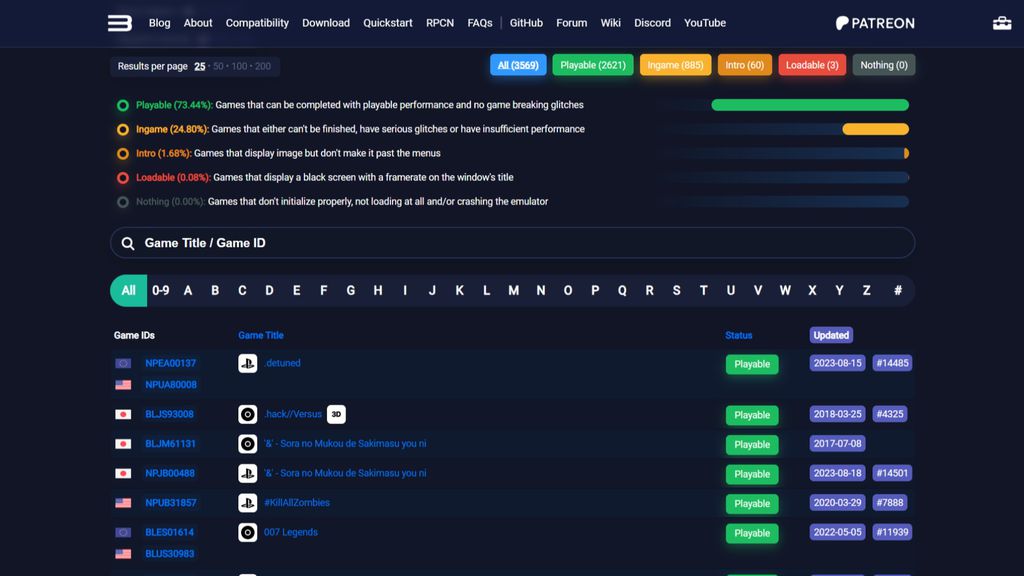Filter by Ingame (885) status

675,65
